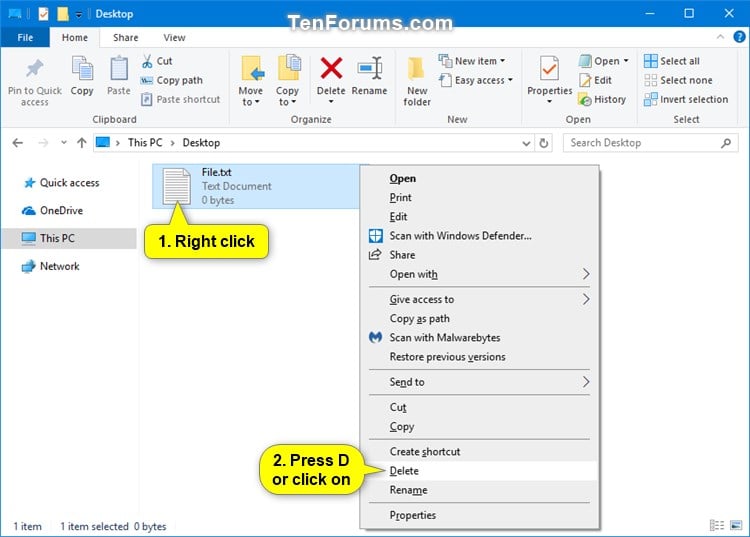The height and width of the screenshot is (537, 750).
Task: Click the Paste clipboard icon
Action: 119,69
